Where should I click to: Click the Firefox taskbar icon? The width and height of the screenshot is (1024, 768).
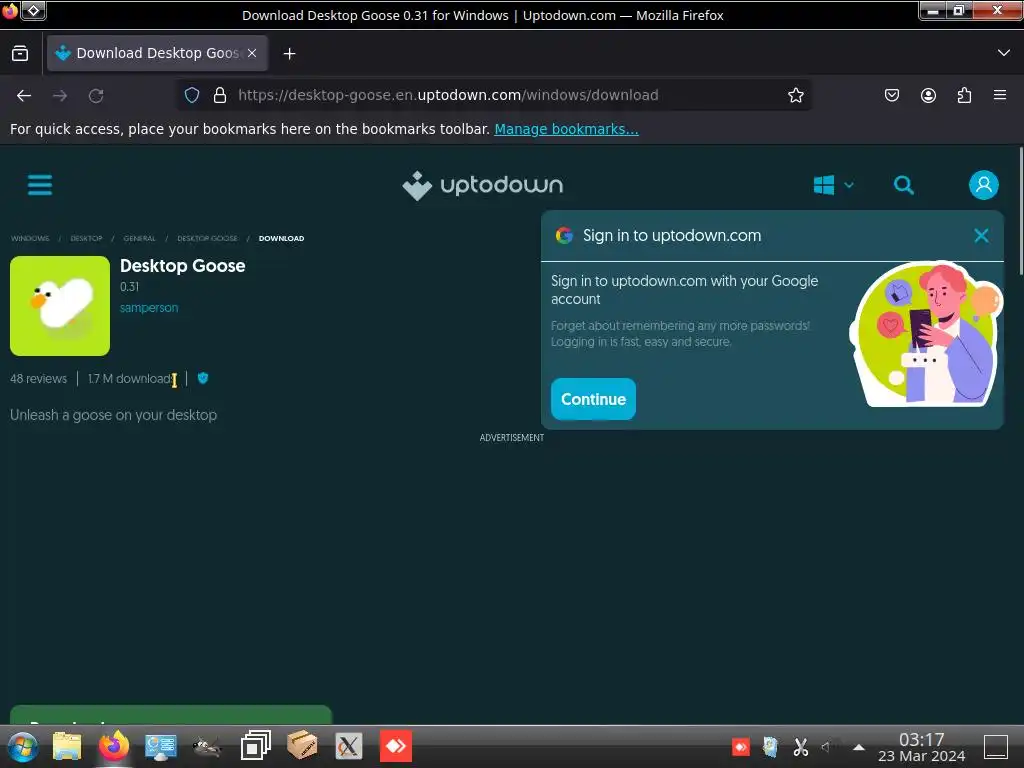114,746
